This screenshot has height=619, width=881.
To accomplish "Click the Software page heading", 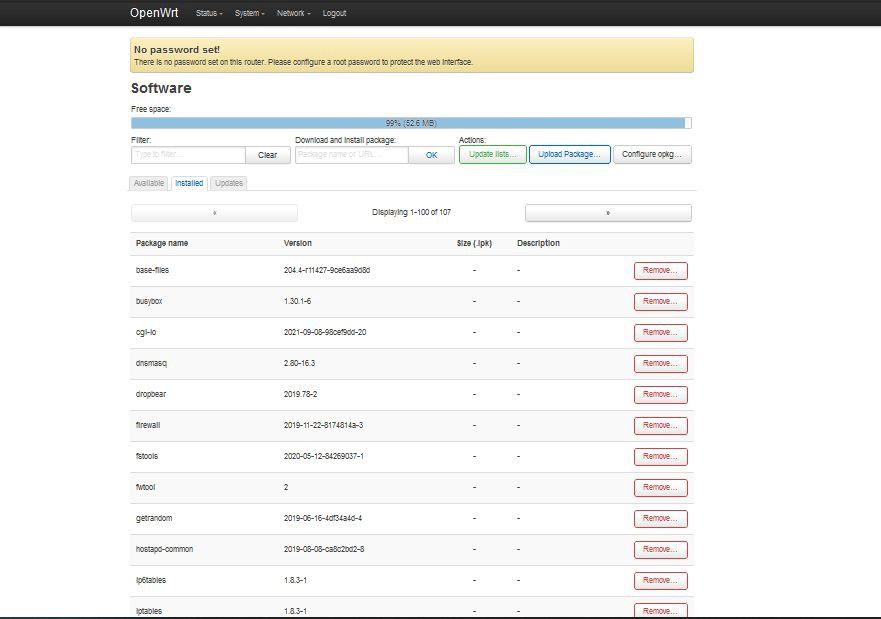I will (x=161, y=88).
